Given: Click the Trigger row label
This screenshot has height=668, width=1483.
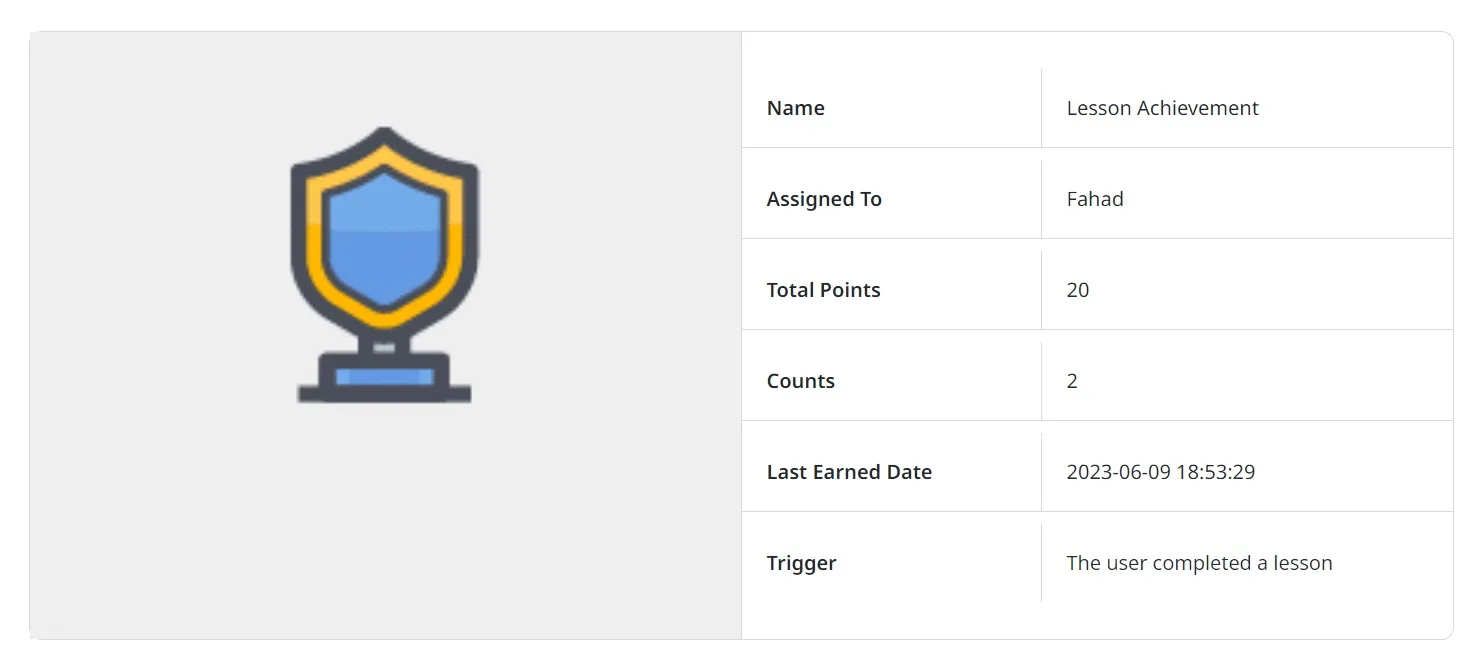Looking at the screenshot, I should tap(801, 562).
